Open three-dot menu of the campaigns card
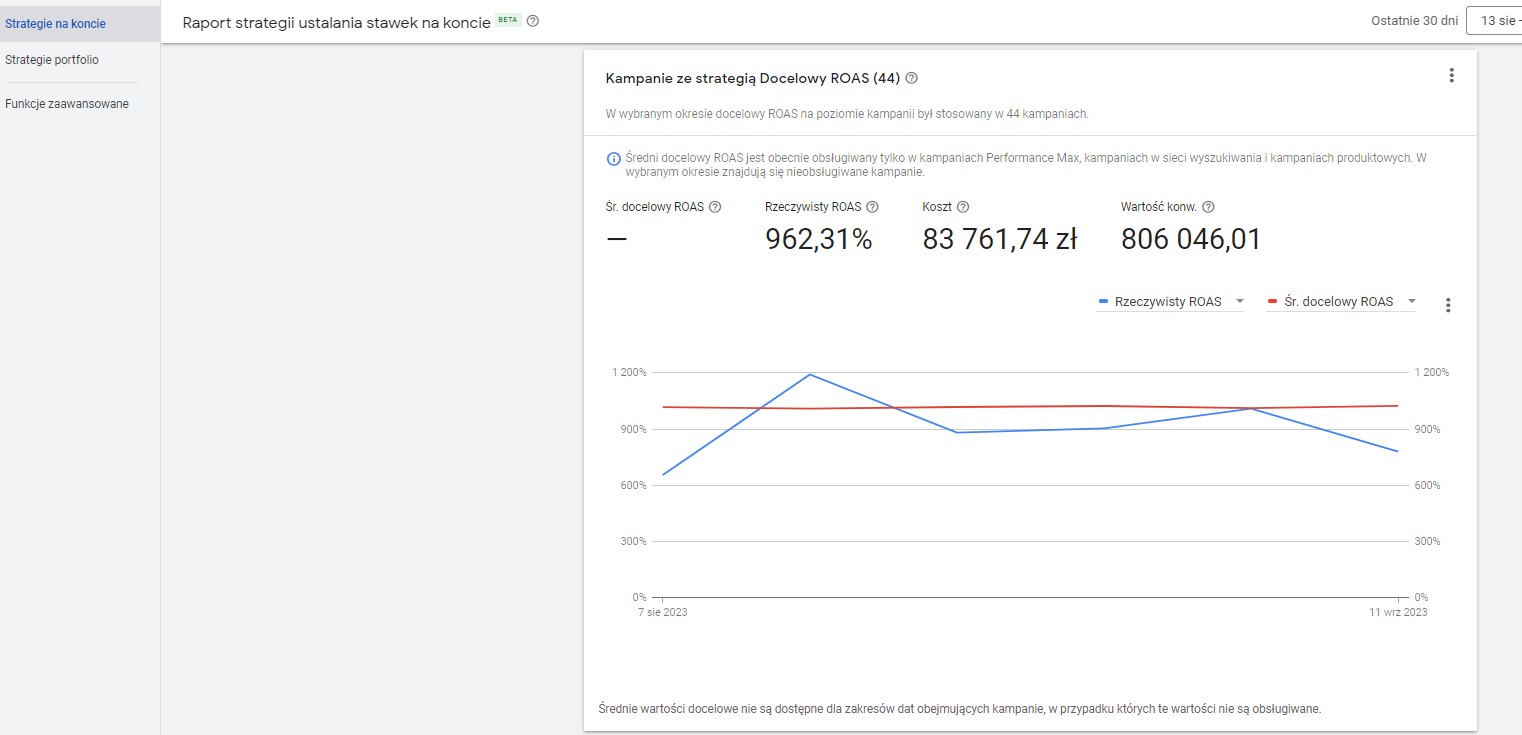Viewport: 1522px width, 735px height. [x=1451, y=75]
